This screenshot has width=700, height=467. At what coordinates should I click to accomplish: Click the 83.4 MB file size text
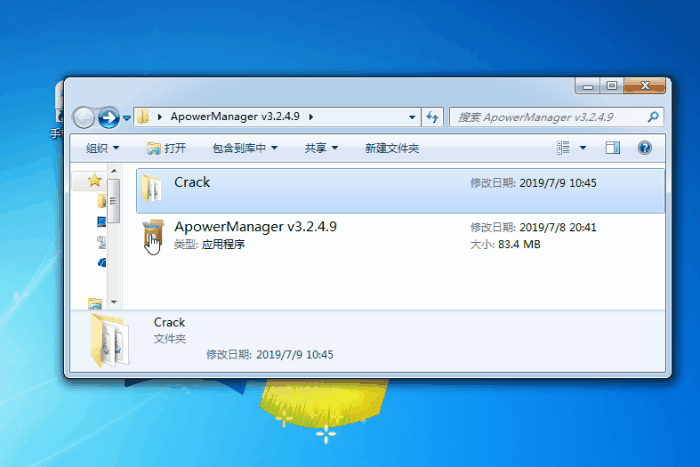tap(519, 245)
